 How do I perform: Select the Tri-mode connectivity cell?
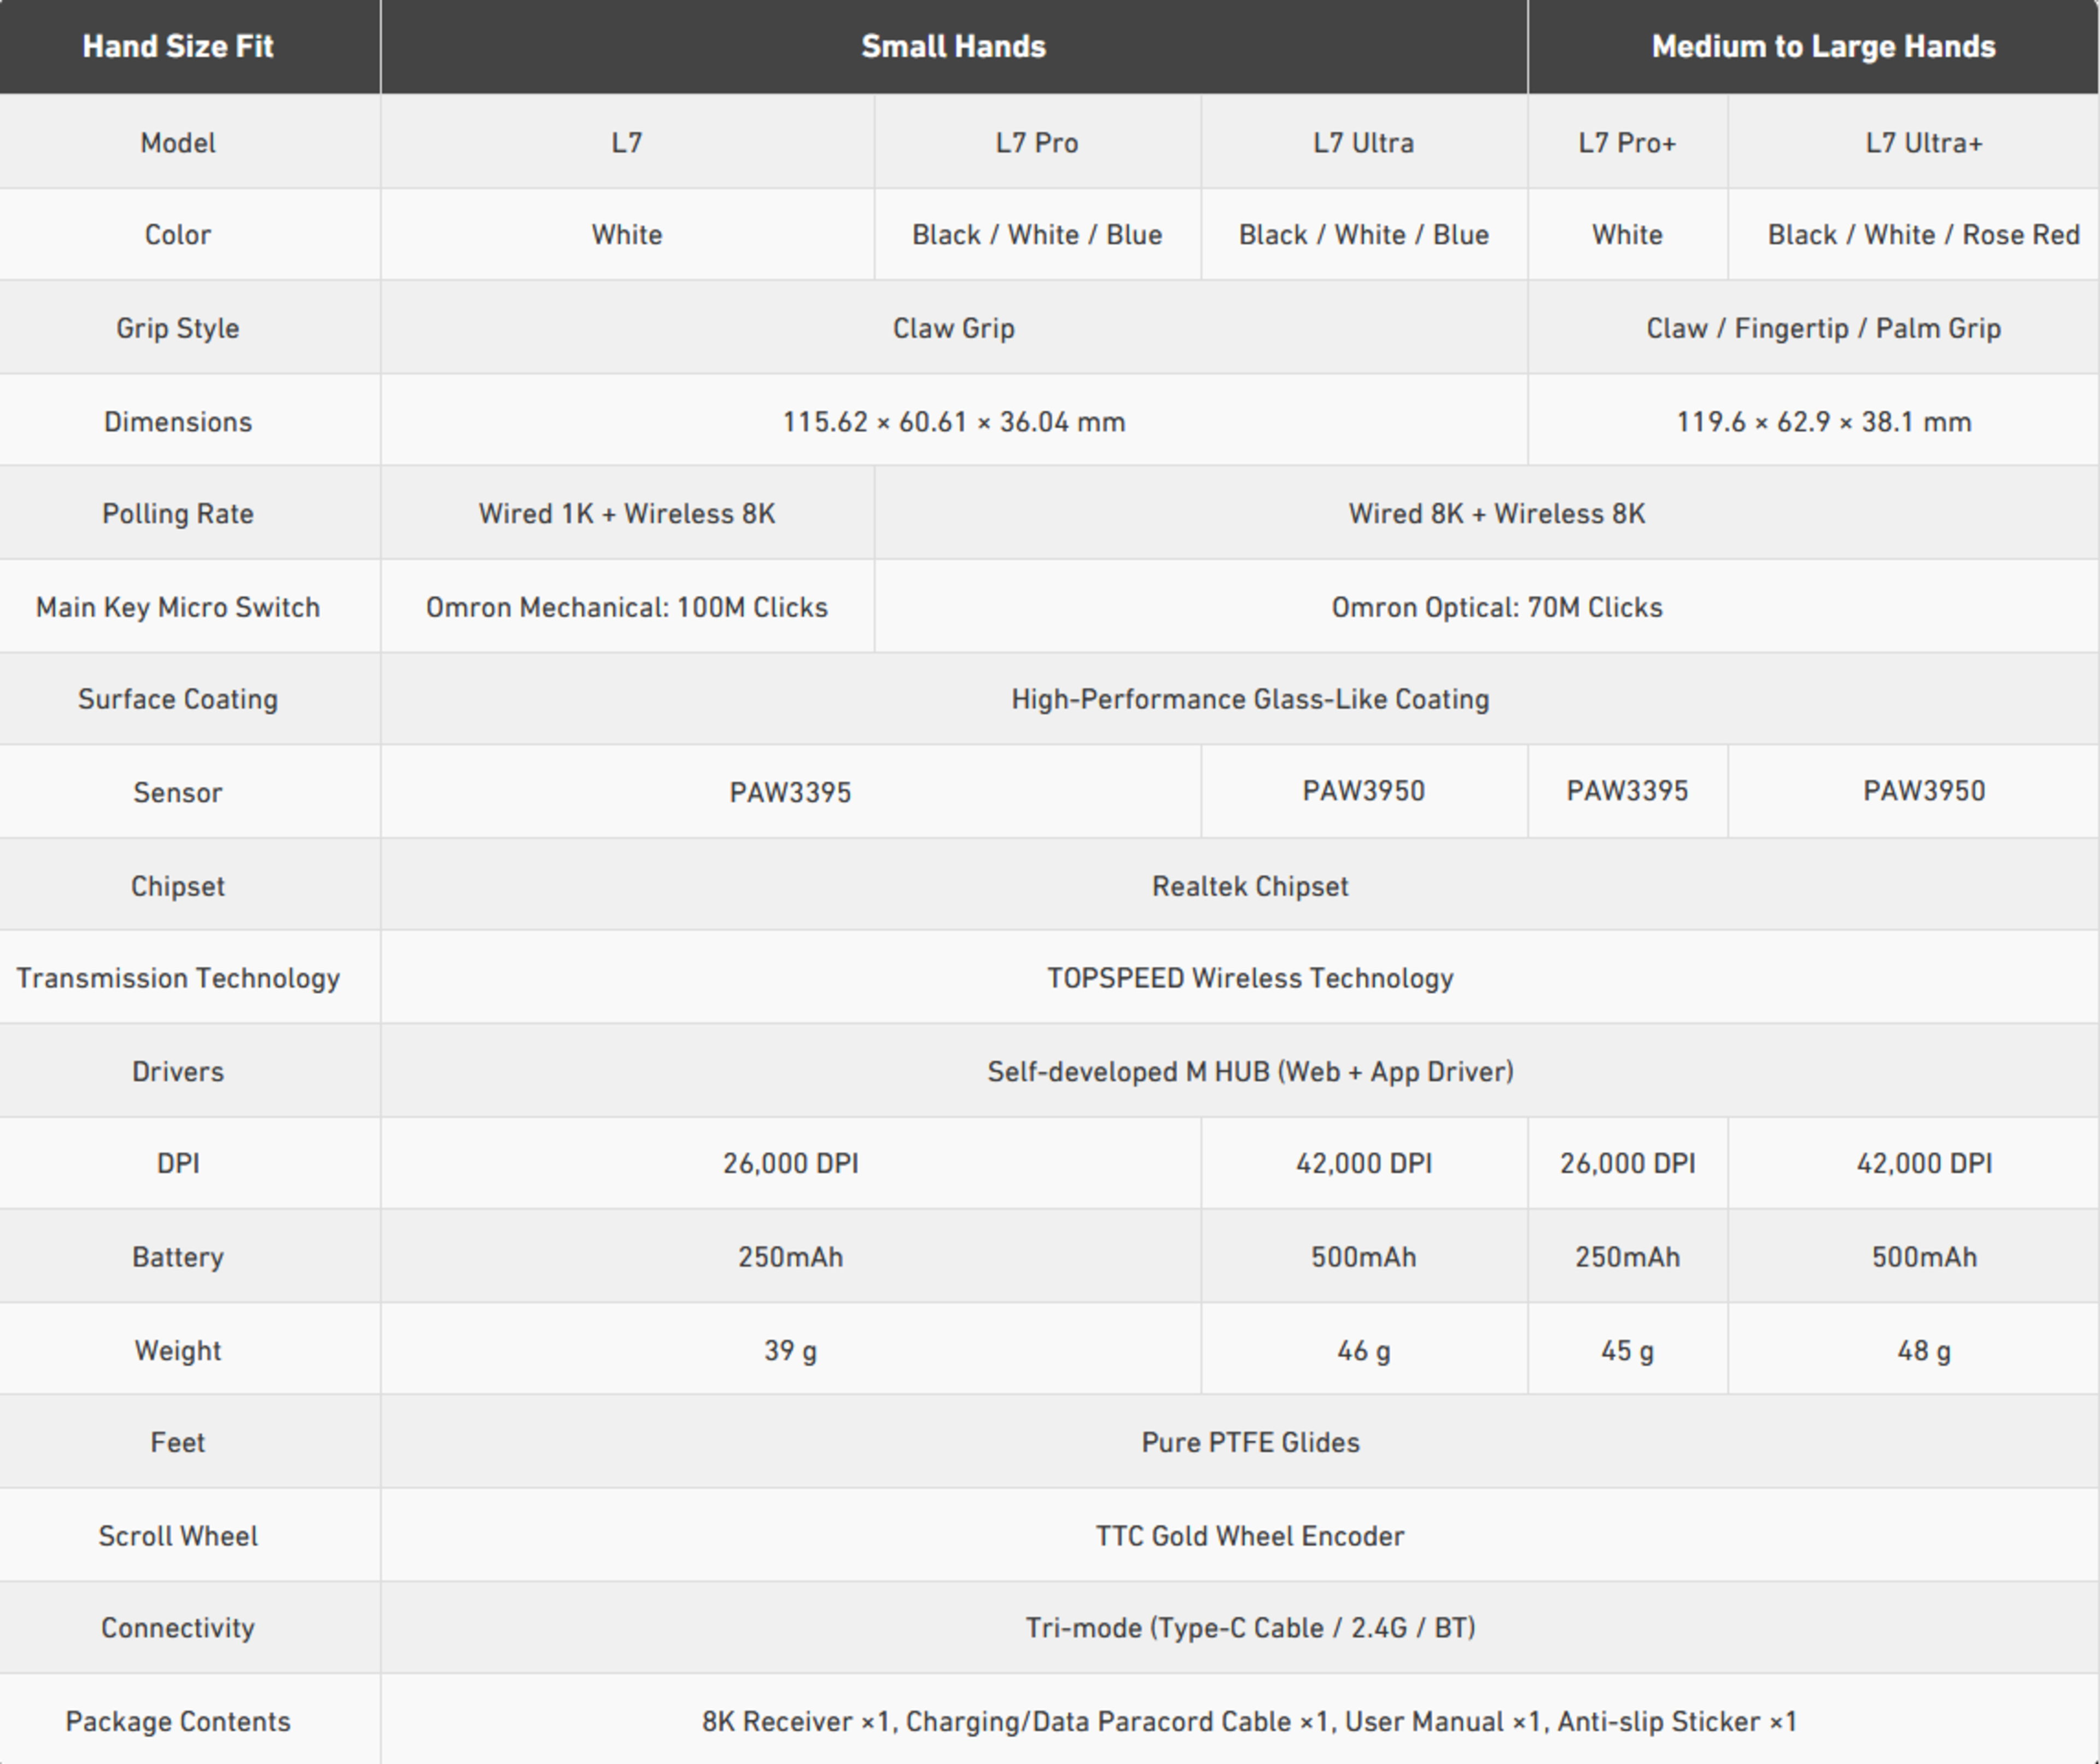(x=1250, y=1628)
